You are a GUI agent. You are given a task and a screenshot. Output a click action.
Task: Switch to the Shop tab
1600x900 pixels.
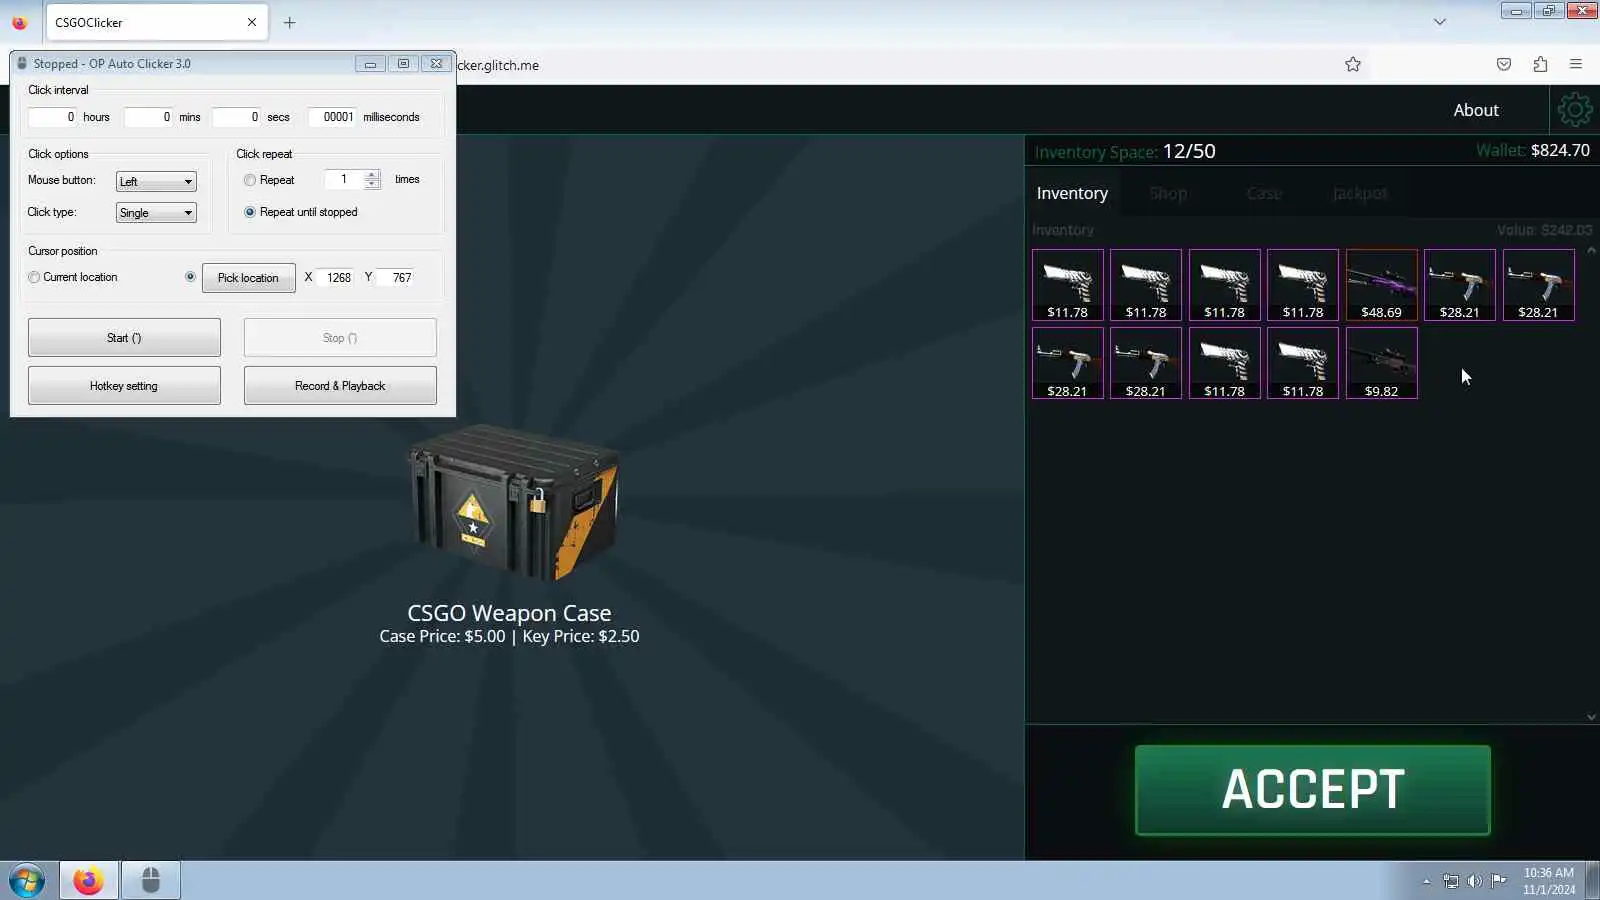click(x=1168, y=193)
